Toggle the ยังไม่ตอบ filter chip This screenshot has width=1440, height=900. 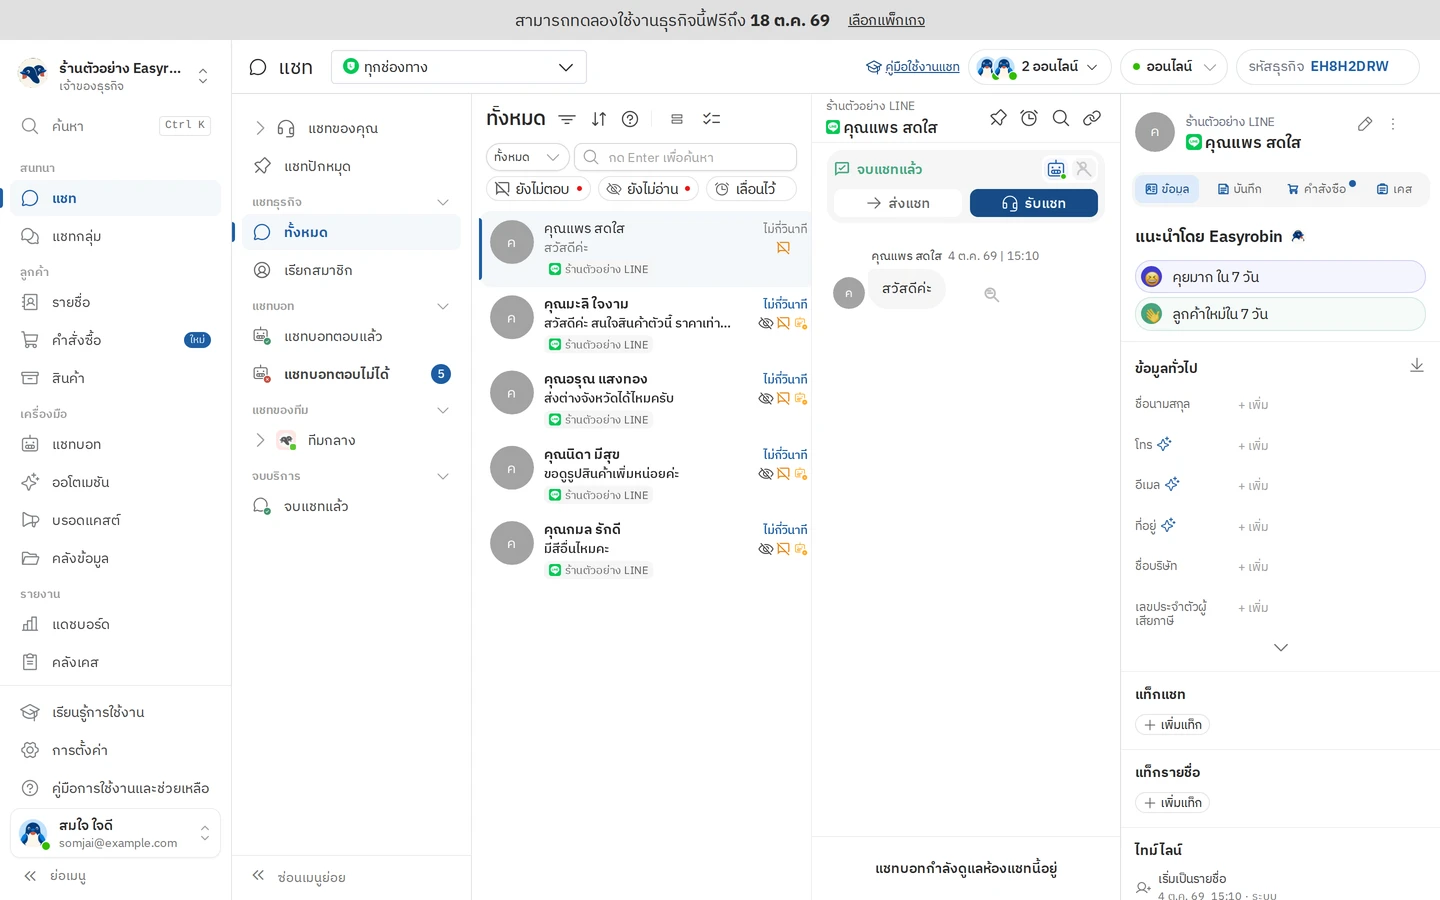click(539, 189)
